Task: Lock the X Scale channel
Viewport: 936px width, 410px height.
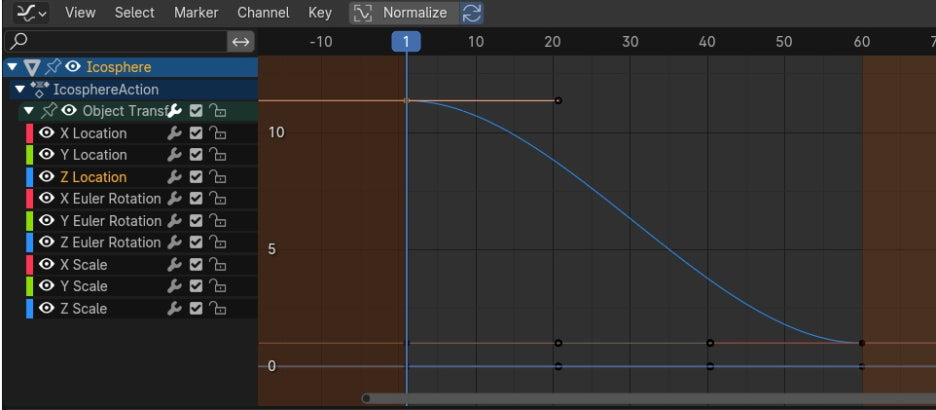Action: 218,264
